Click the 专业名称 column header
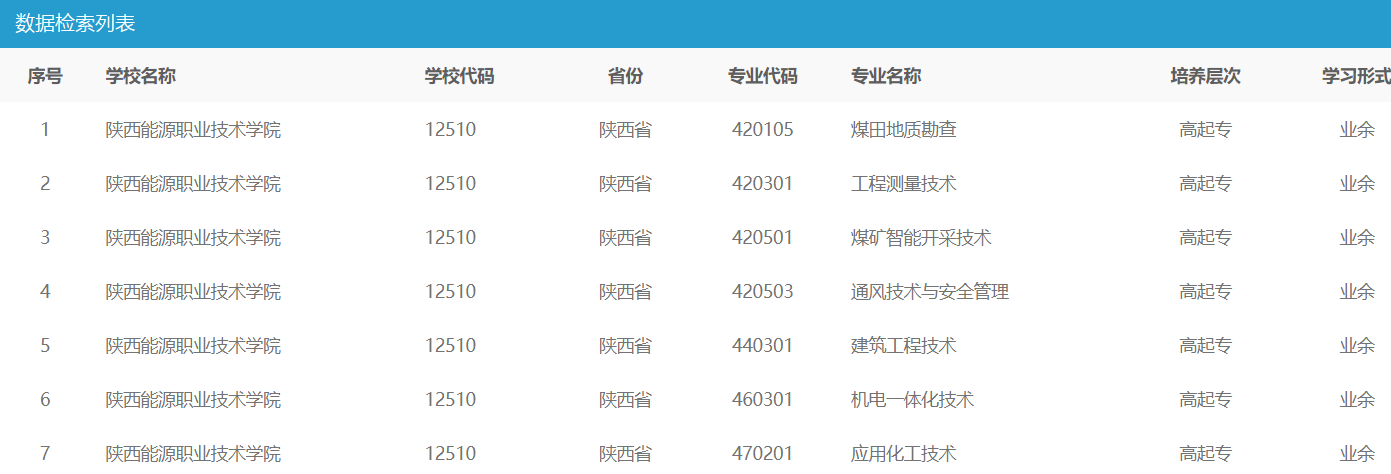Viewport: 1391px width, 474px height. 886,76
